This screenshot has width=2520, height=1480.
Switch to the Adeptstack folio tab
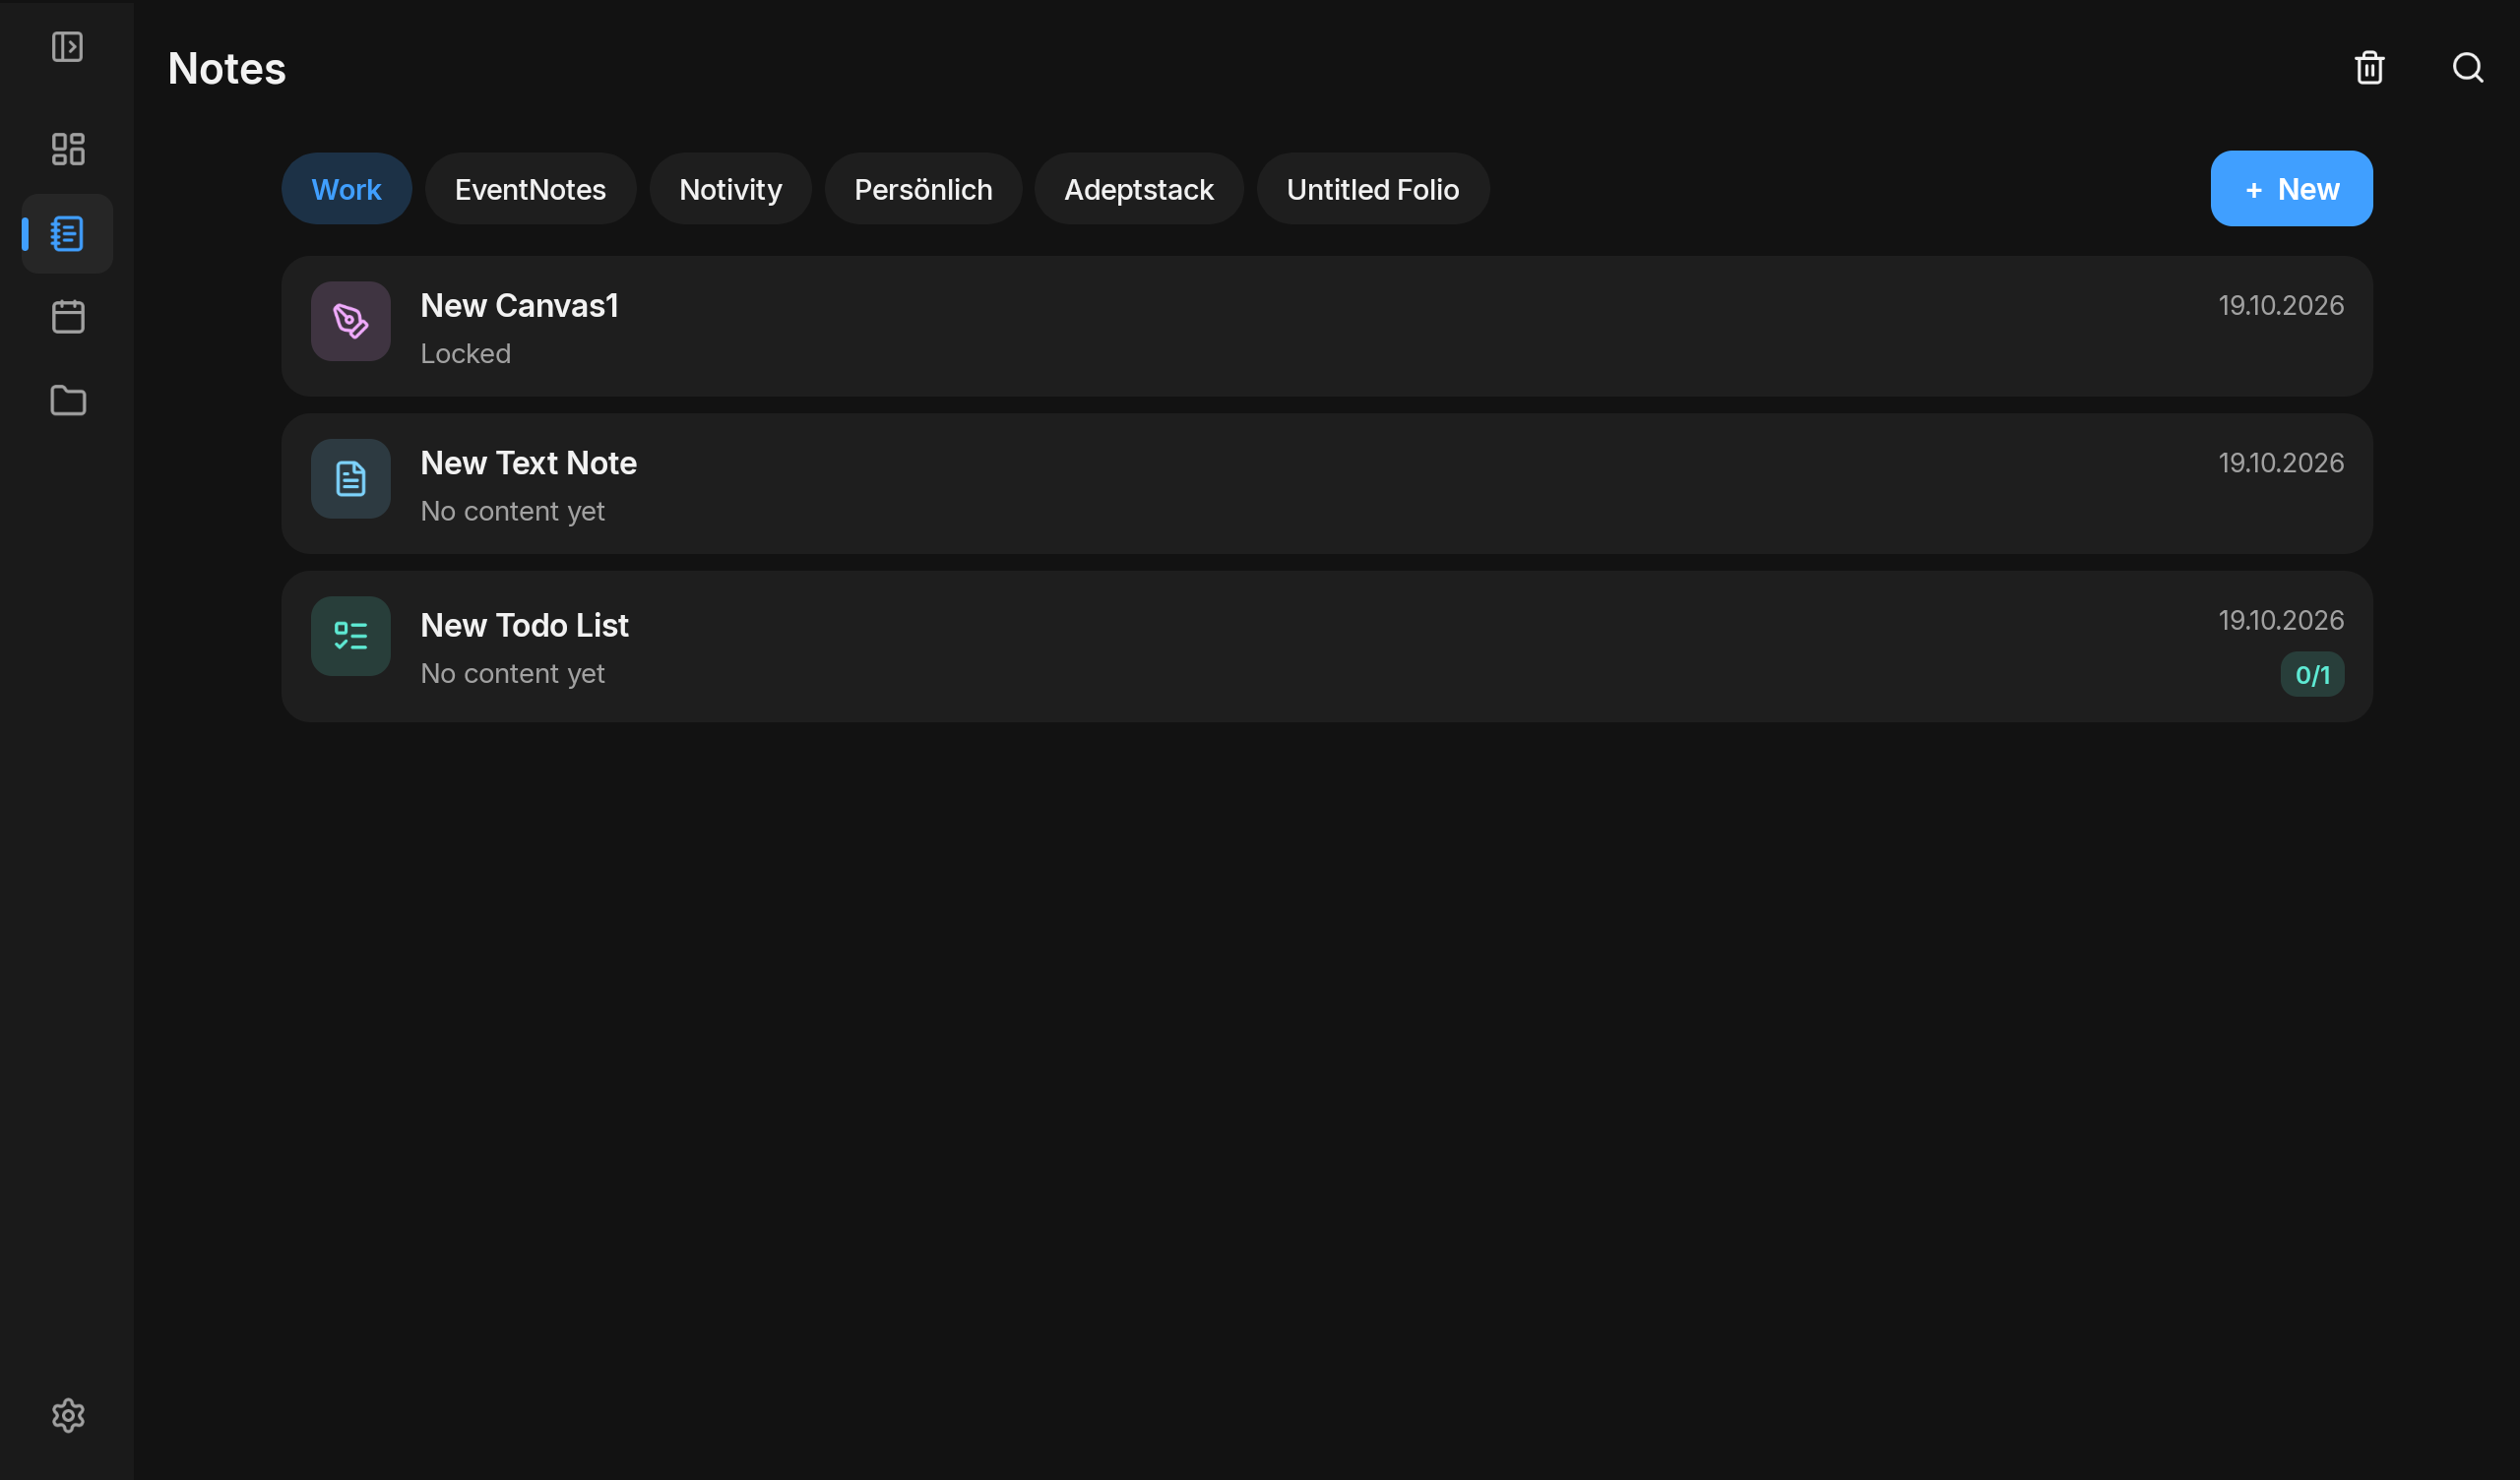[x=1138, y=189]
